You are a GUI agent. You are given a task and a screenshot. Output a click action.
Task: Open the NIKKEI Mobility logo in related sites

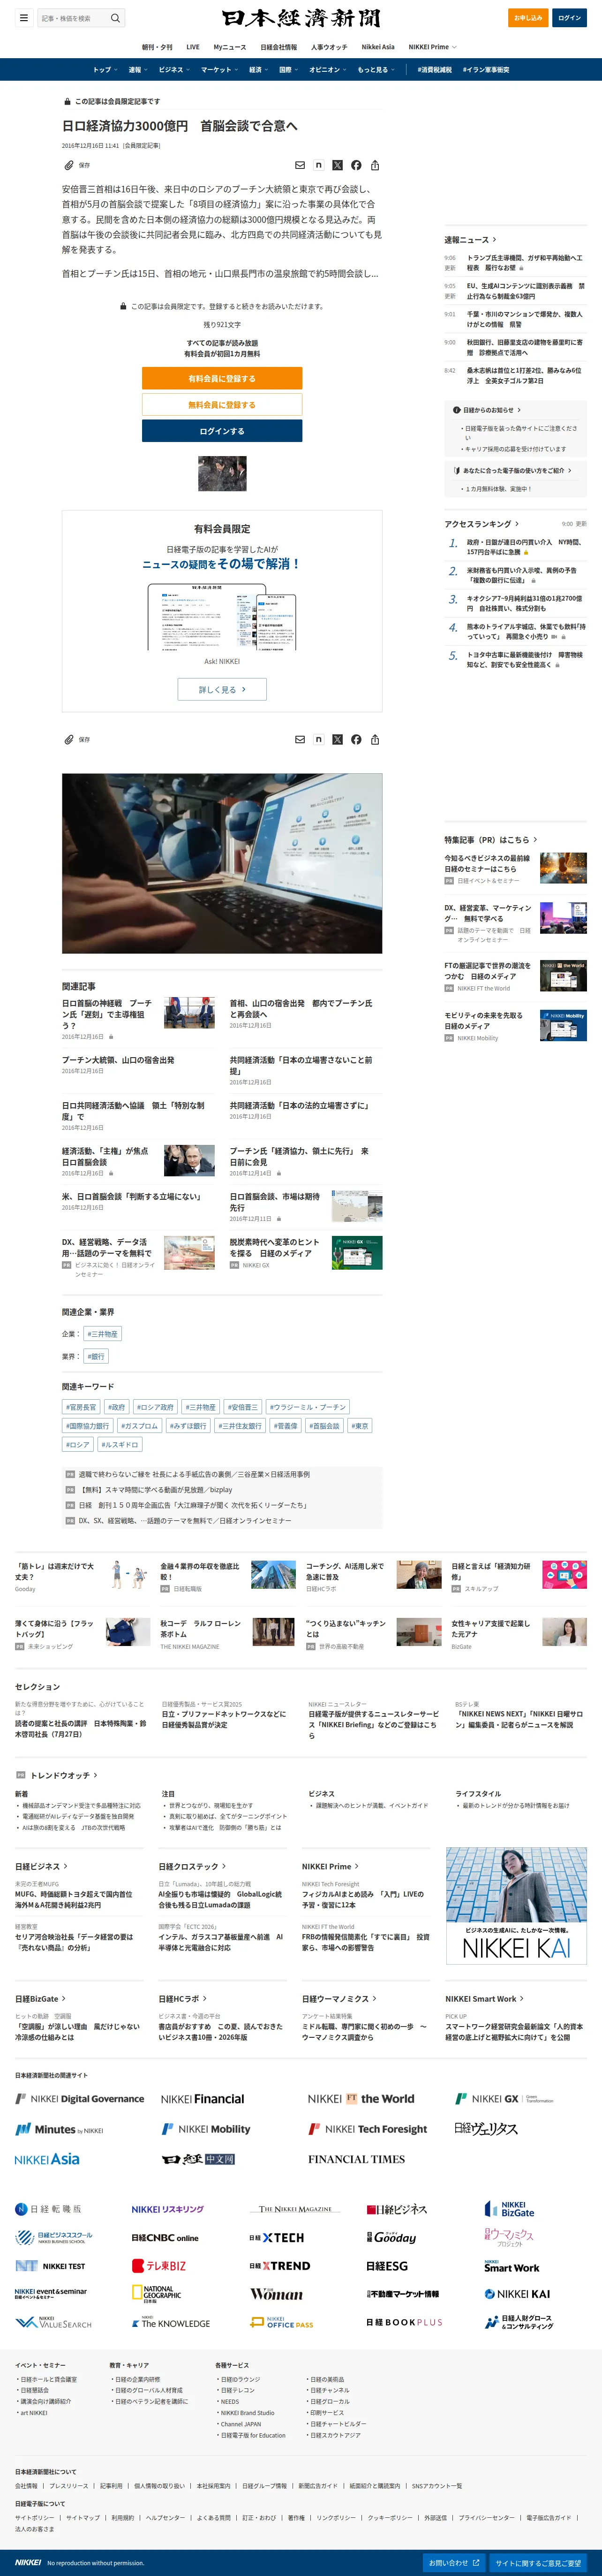click(206, 2129)
